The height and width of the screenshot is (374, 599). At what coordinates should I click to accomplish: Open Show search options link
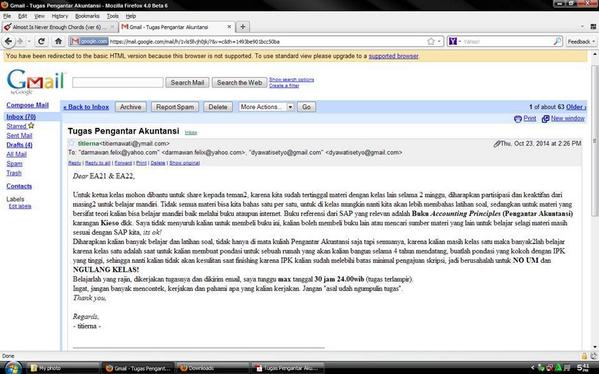(x=291, y=79)
